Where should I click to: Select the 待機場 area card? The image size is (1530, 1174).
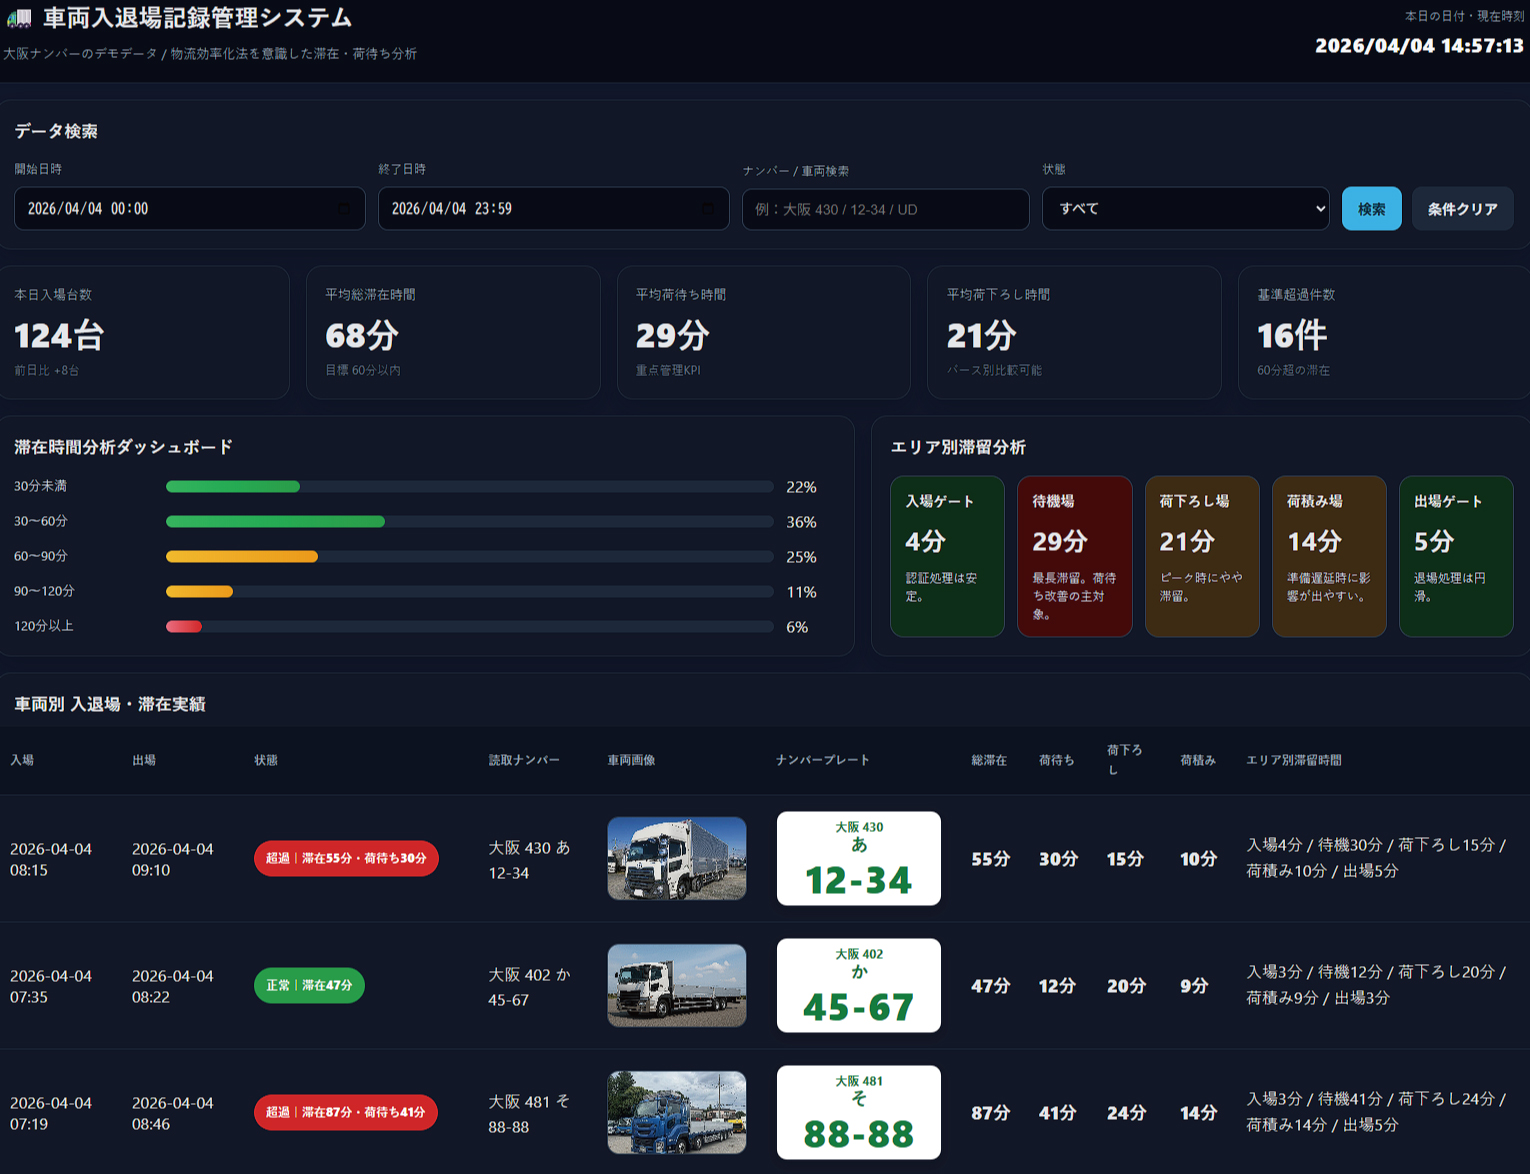click(1074, 556)
